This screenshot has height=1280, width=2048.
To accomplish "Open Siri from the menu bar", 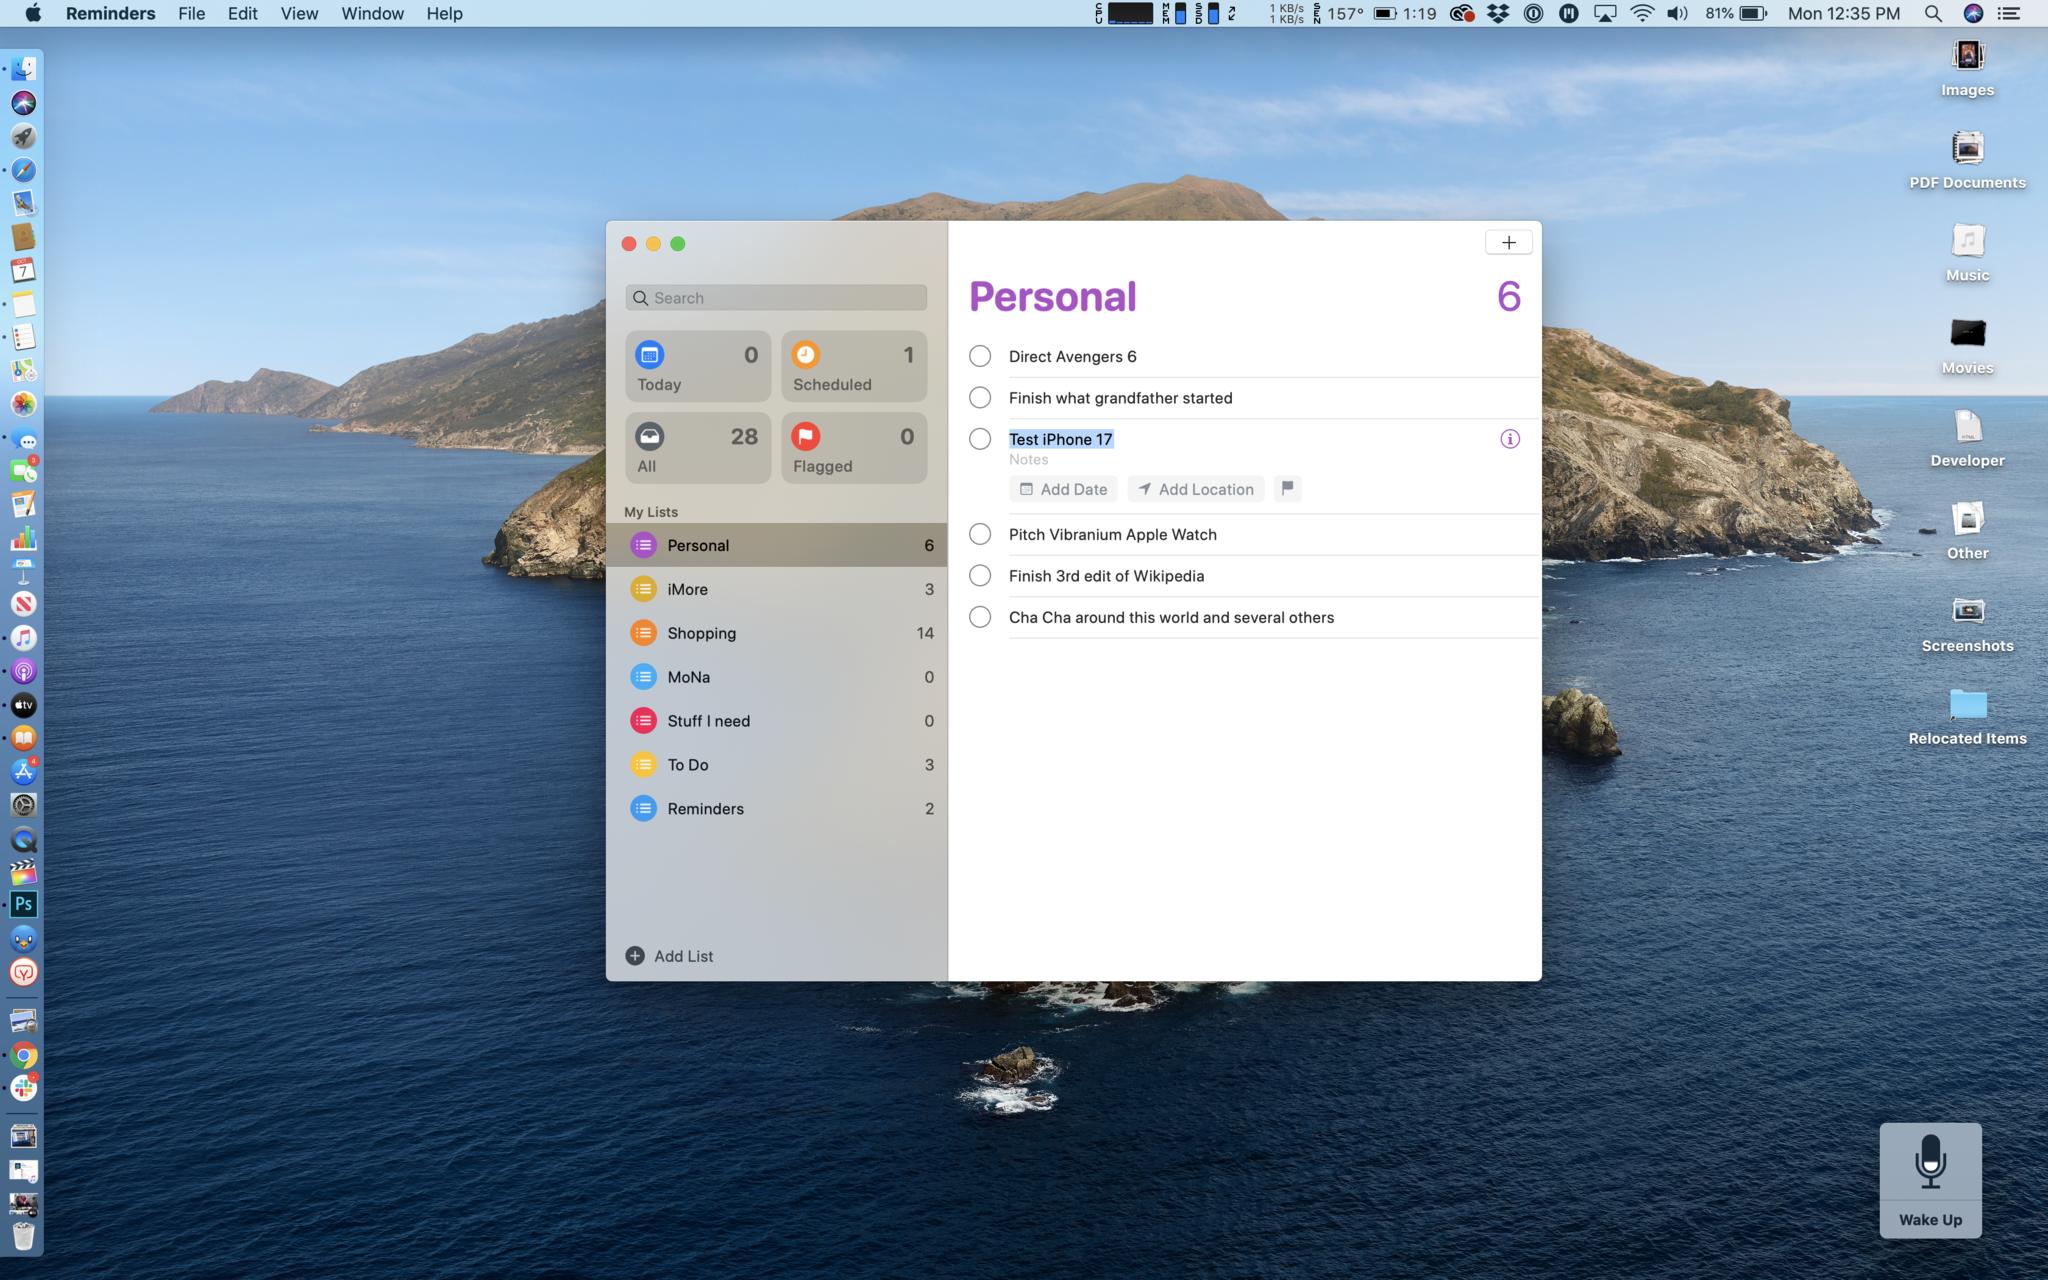I will (x=1973, y=13).
